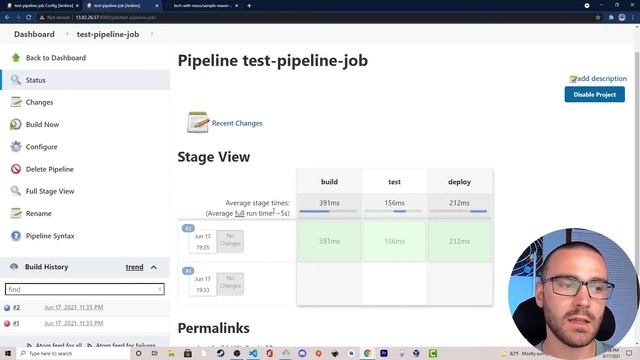This screenshot has width=640, height=360.
Task: Click the blue status ball of build #2
Action: pyautogui.click(x=7, y=308)
